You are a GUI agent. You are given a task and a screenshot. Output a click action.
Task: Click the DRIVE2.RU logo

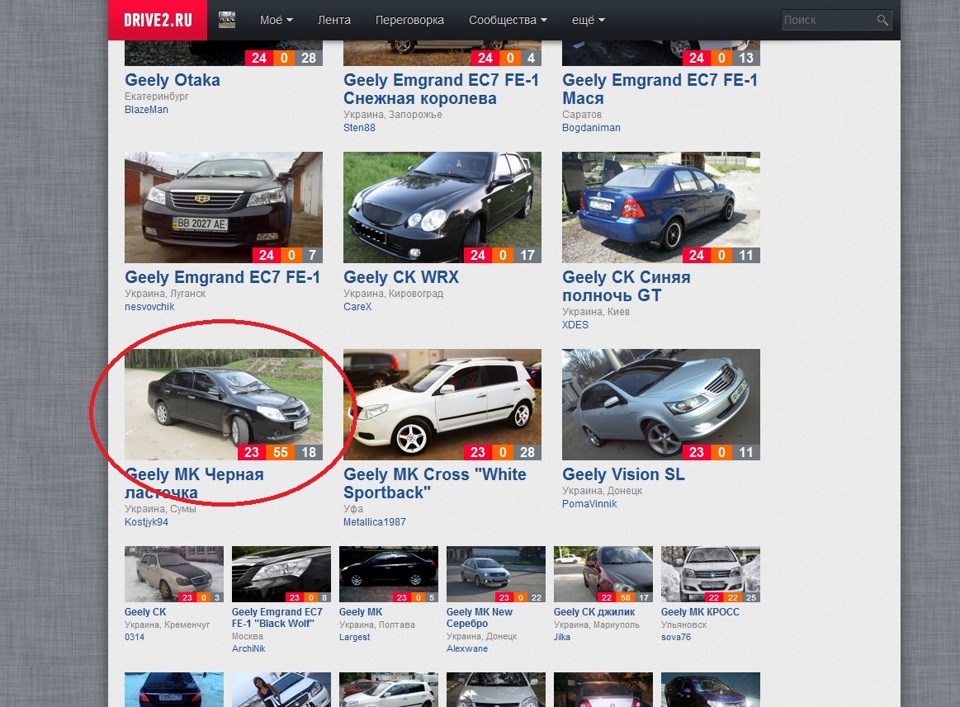click(x=157, y=20)
